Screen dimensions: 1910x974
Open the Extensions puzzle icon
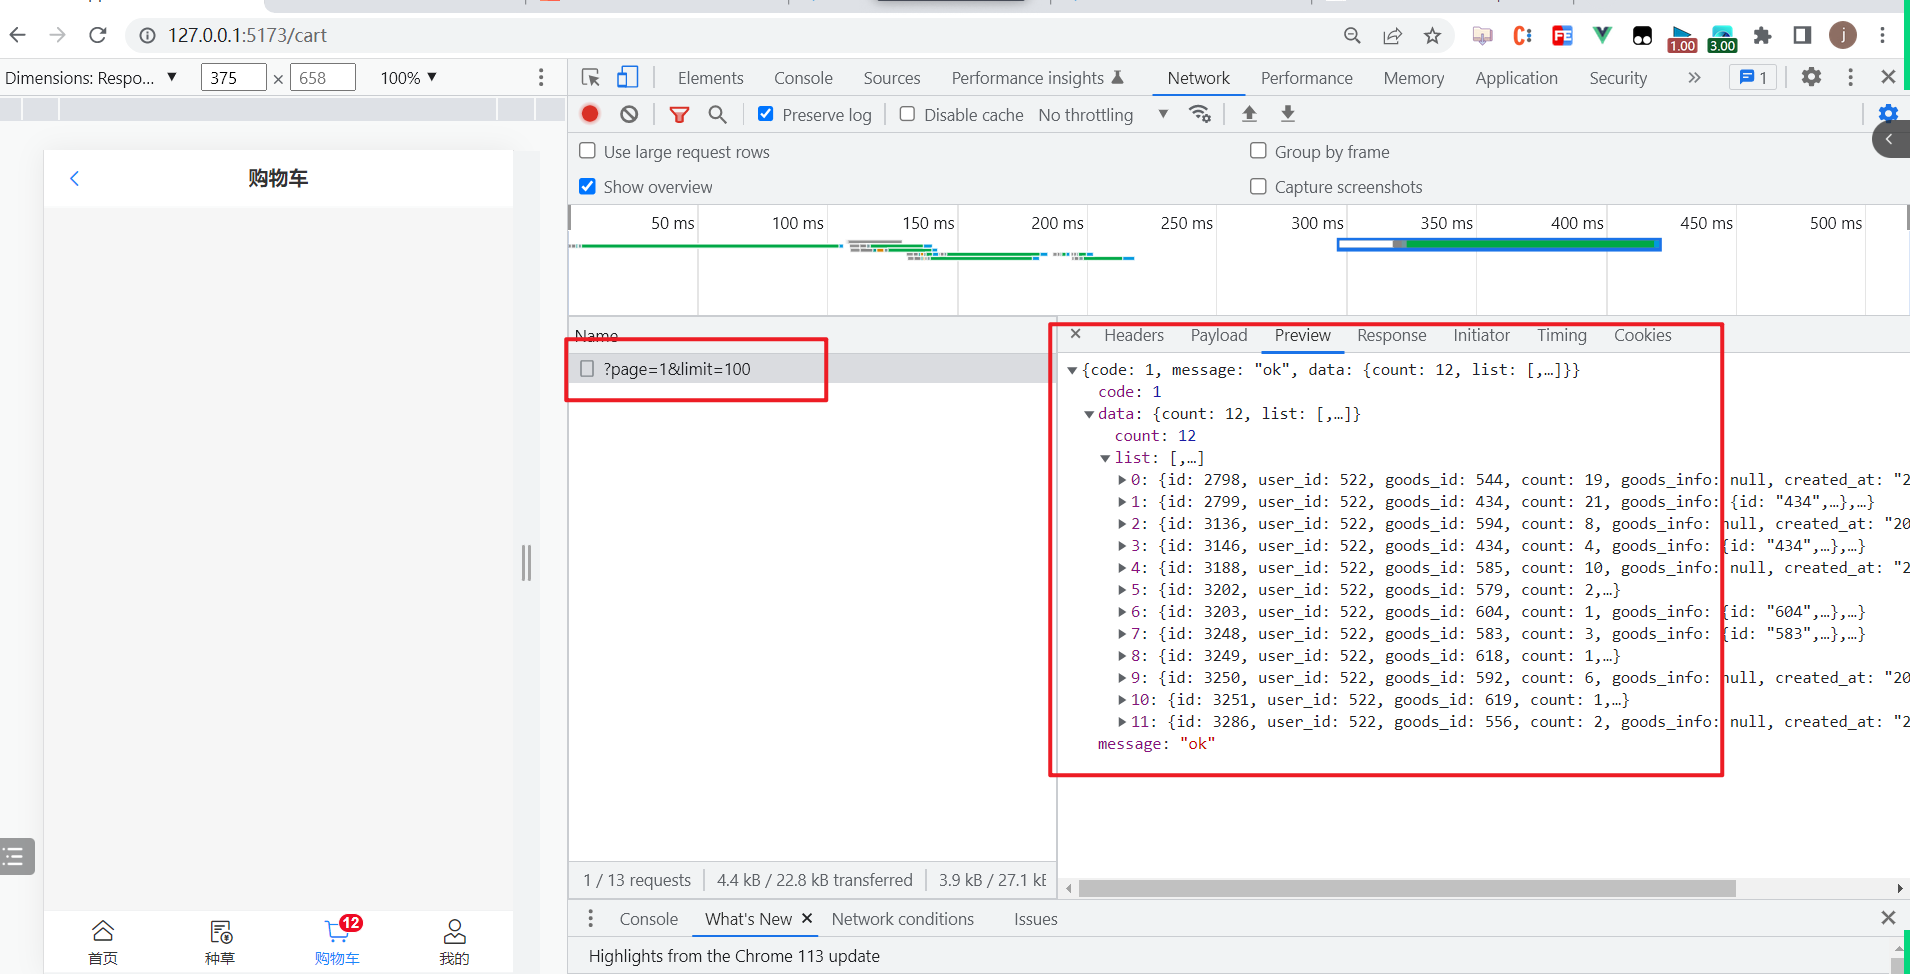pos(1762,35)
